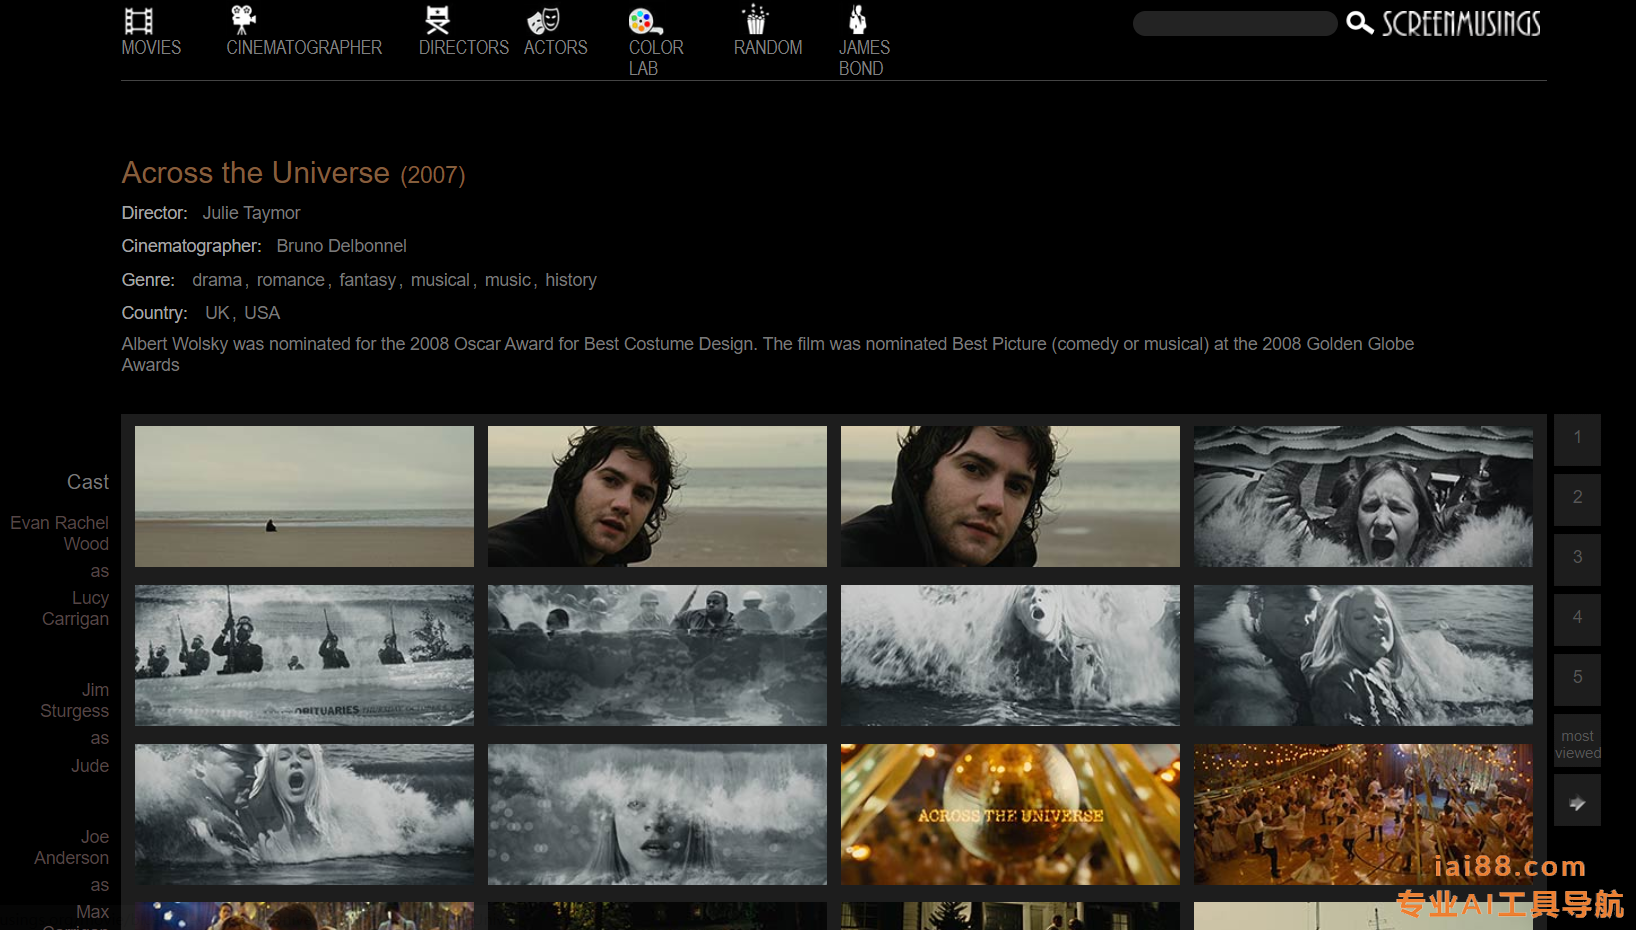Open the woman's face under wave thumbnail
Viewport: 1636px width, 930px height.
click(657, 814)
